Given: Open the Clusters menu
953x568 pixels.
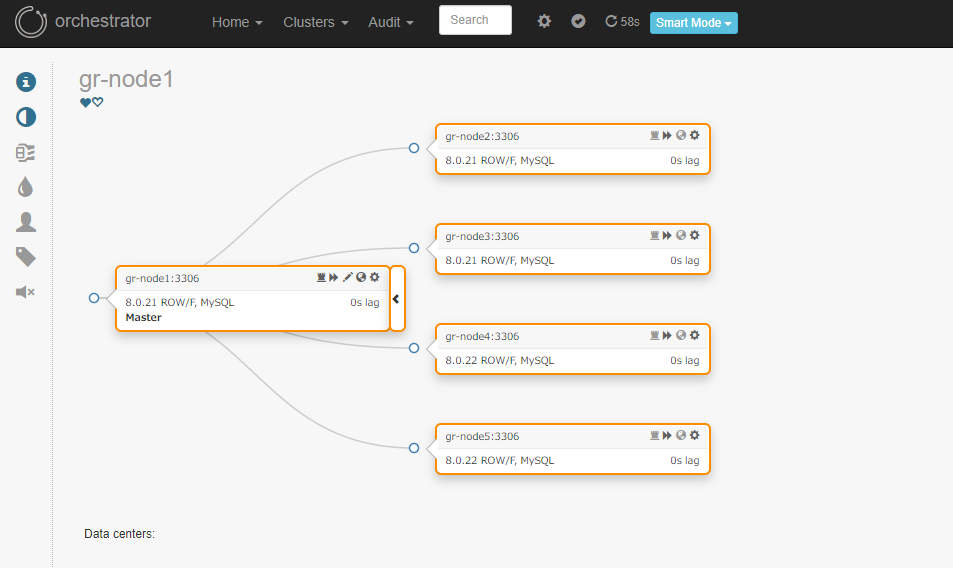Looking at the screenshot, I should click(315, 22).
